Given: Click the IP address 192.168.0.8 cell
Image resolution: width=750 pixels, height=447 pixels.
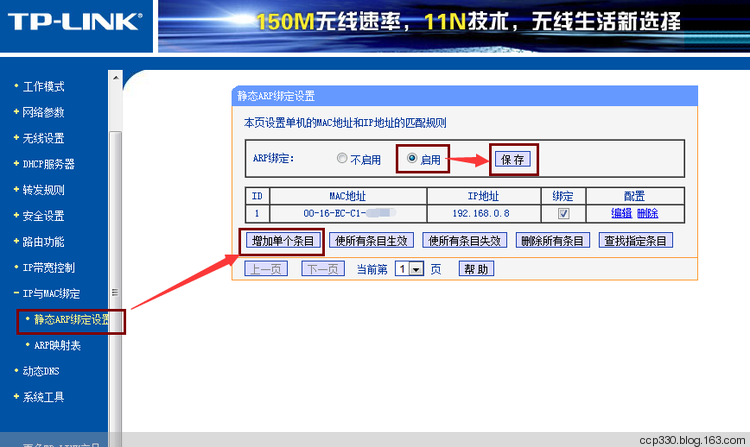Looking at the screenshot, I should pyautogui.click(x=484, y=213).
